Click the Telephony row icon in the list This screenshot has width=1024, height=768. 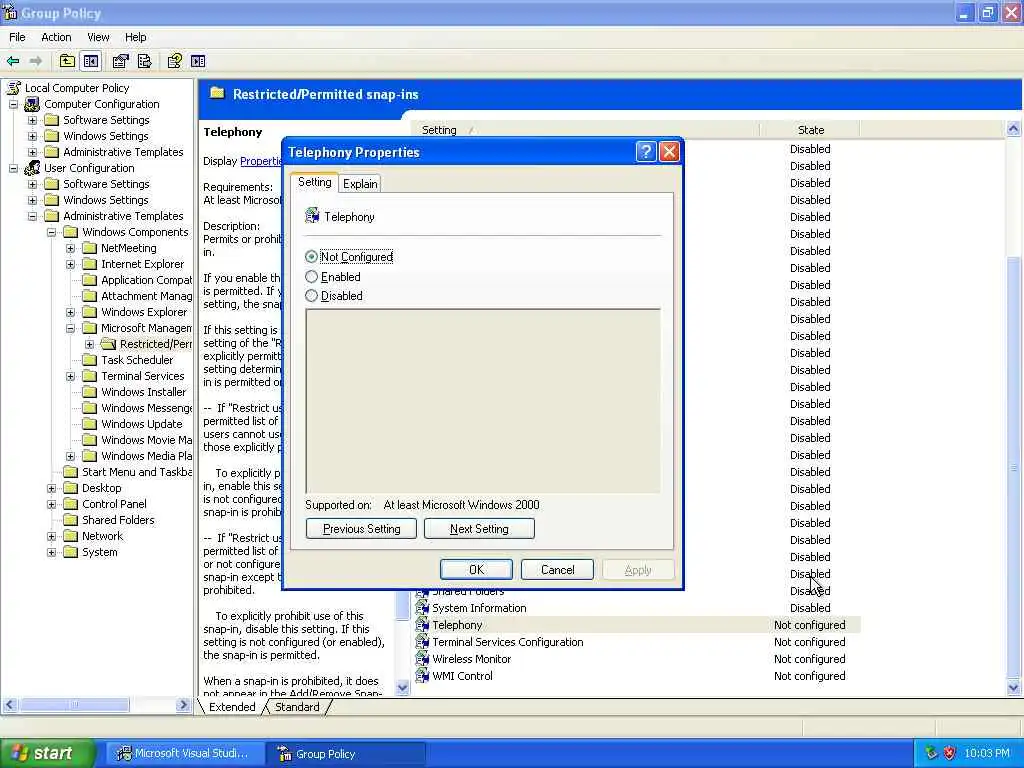point(423,625)
